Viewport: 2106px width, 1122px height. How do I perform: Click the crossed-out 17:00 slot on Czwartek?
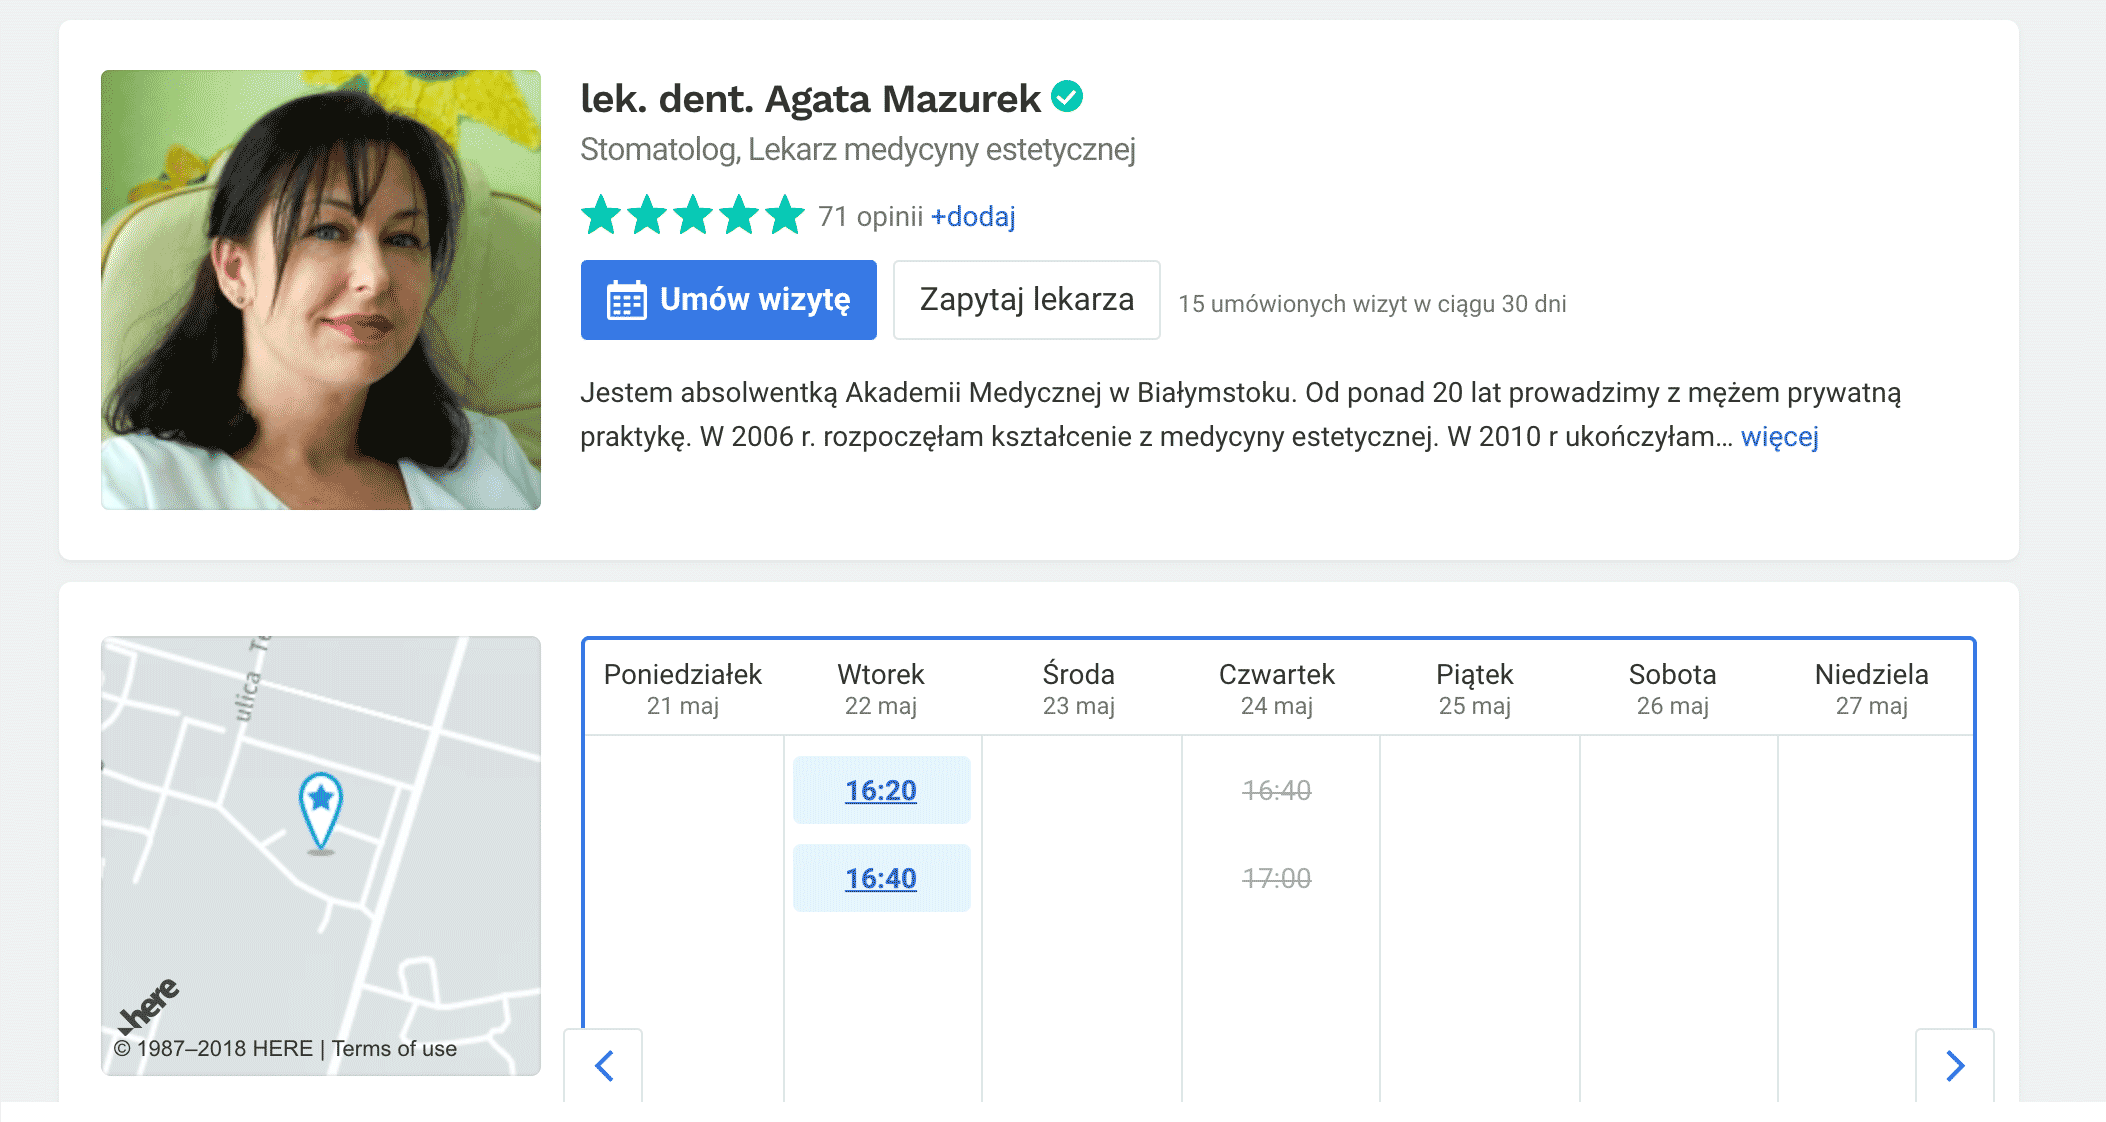click(x=1277, y=878)
